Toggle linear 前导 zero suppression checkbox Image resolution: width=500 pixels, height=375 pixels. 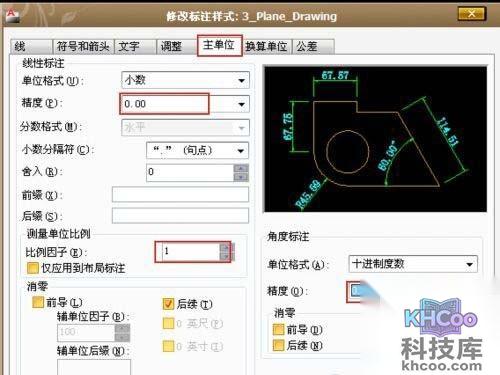pyautogui.click(x=38, y=302)
